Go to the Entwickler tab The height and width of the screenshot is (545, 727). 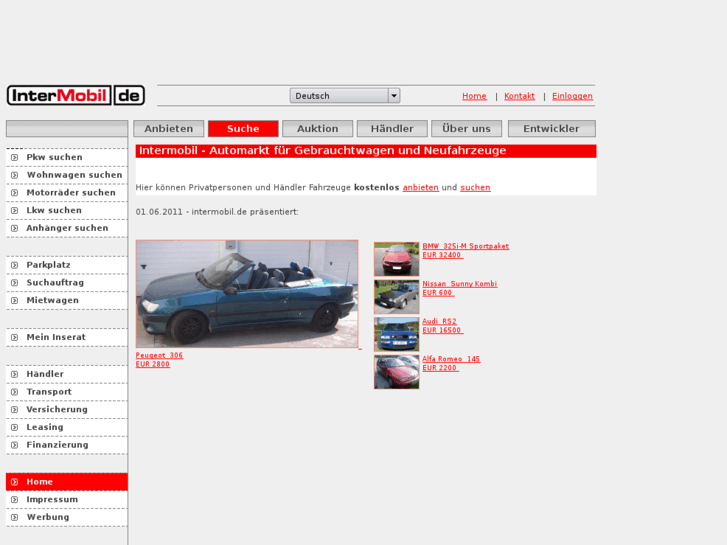(x=552, y=128)
